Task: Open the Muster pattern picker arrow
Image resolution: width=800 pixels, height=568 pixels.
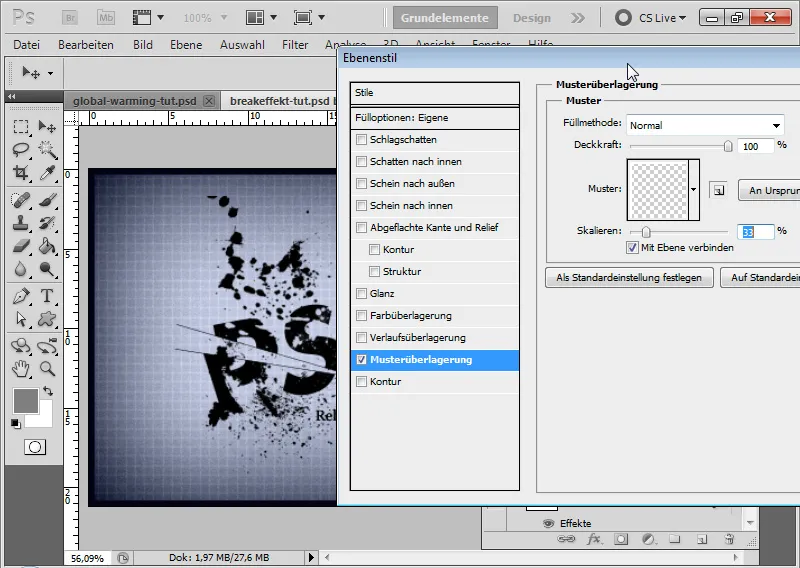Action: point(693,189)
